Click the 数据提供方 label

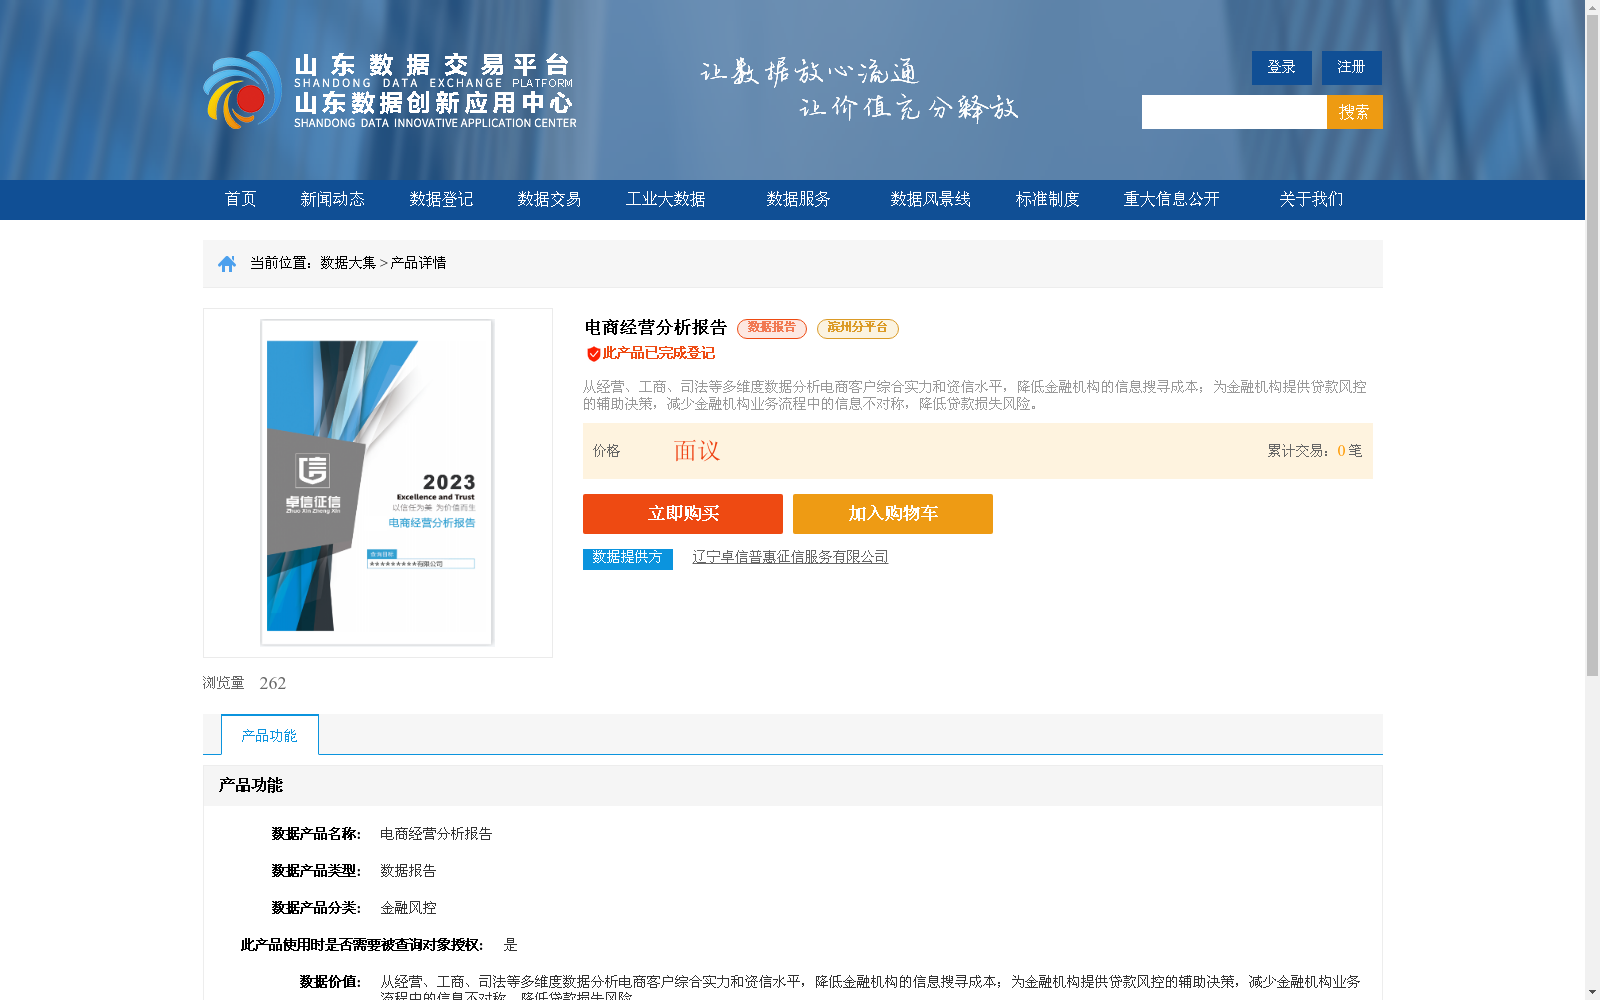(628, 558)
